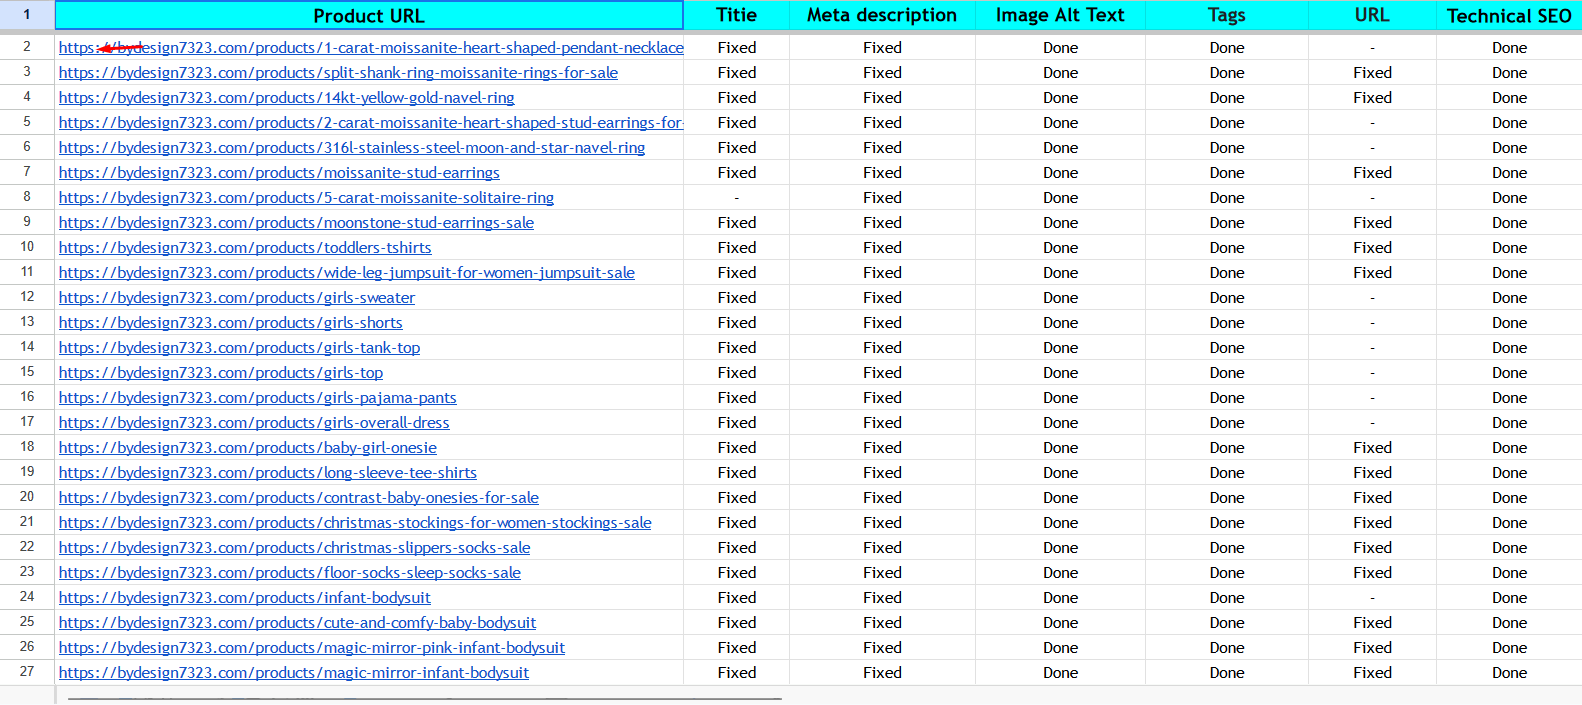The width and height of the screenshot is (1582, 705).
Task: Select the Image Alt Text column header
Action: tap(1060, 15)
